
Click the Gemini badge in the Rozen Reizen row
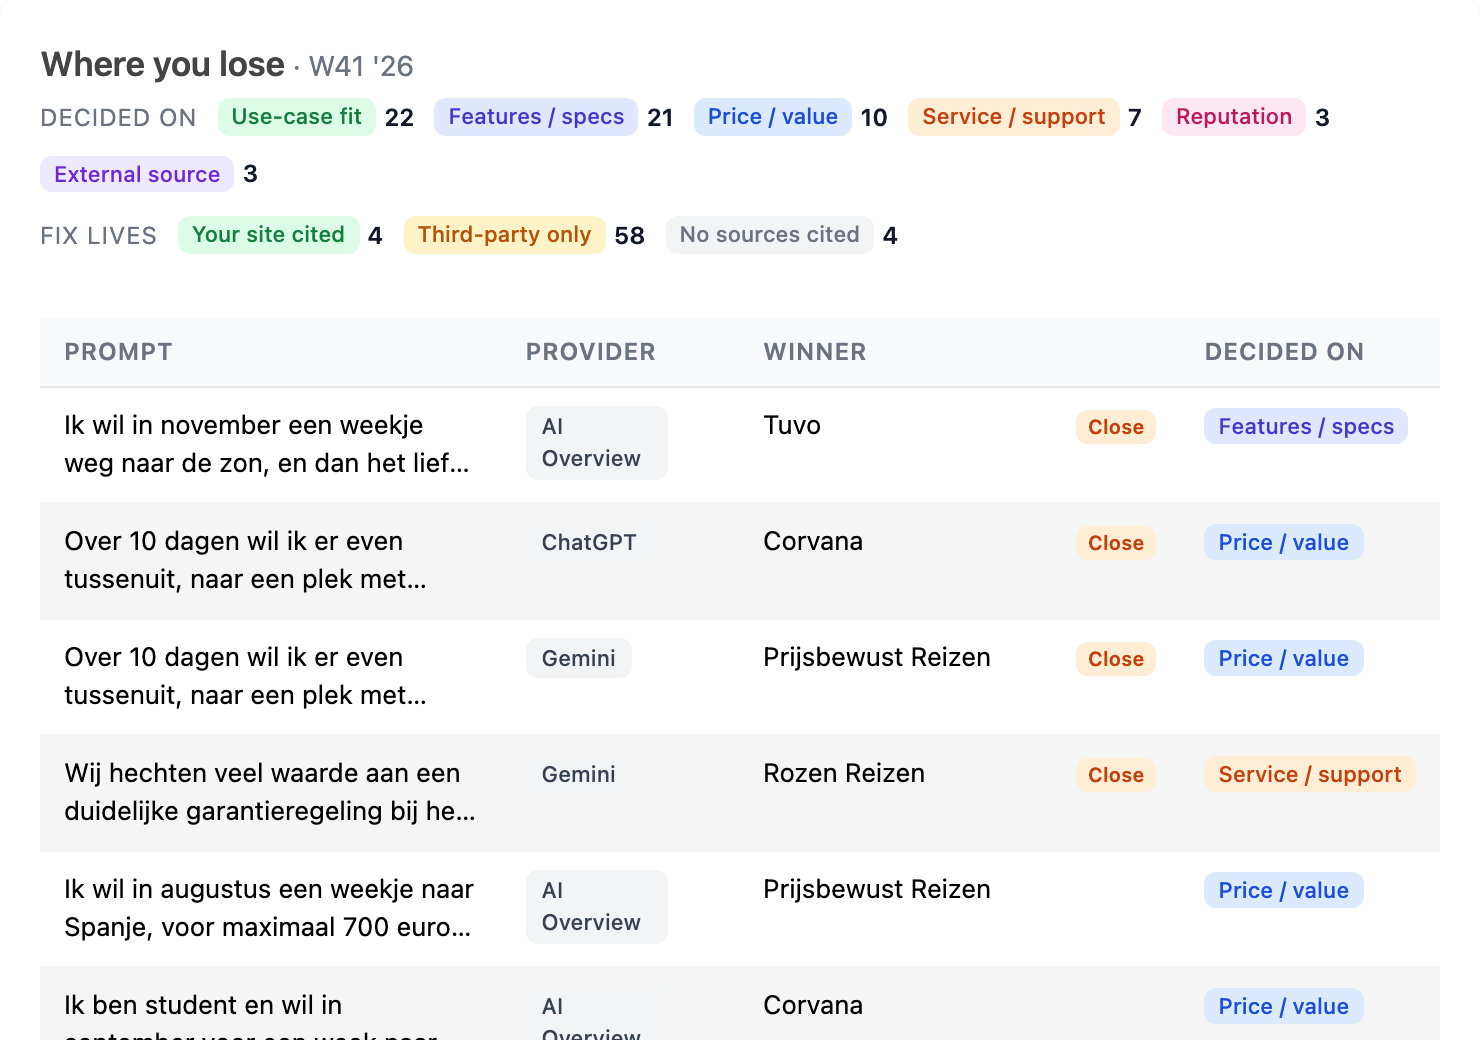click(578, 774)
